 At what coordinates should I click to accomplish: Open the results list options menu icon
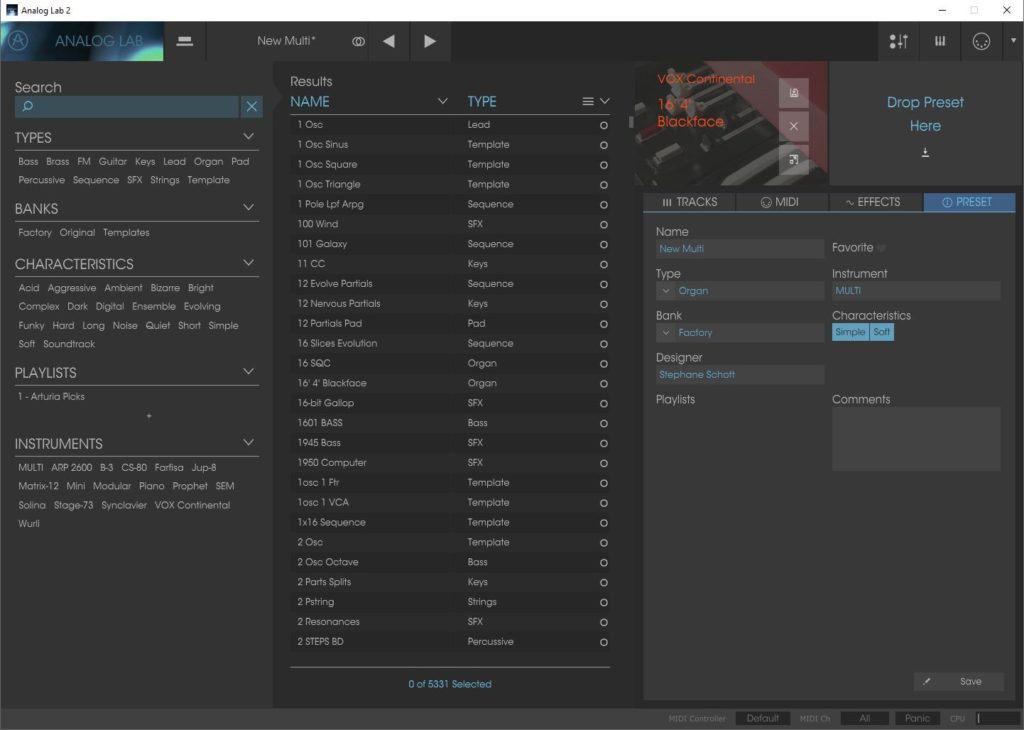(588, 101)
